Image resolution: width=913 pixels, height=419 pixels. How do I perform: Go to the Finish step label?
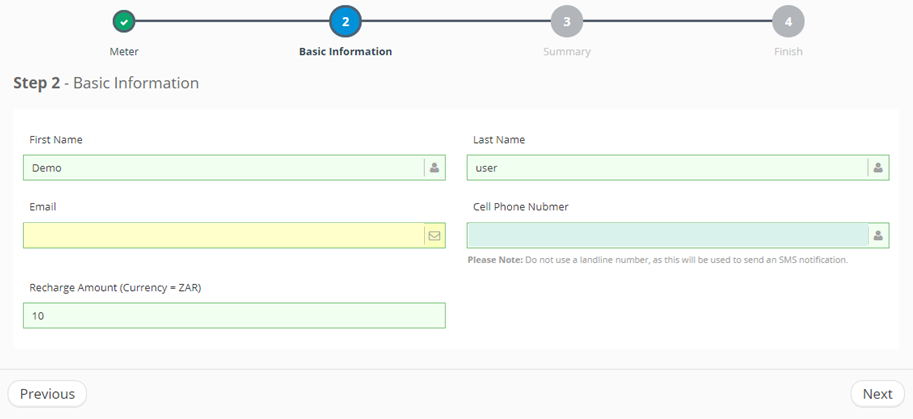point(788,51)
